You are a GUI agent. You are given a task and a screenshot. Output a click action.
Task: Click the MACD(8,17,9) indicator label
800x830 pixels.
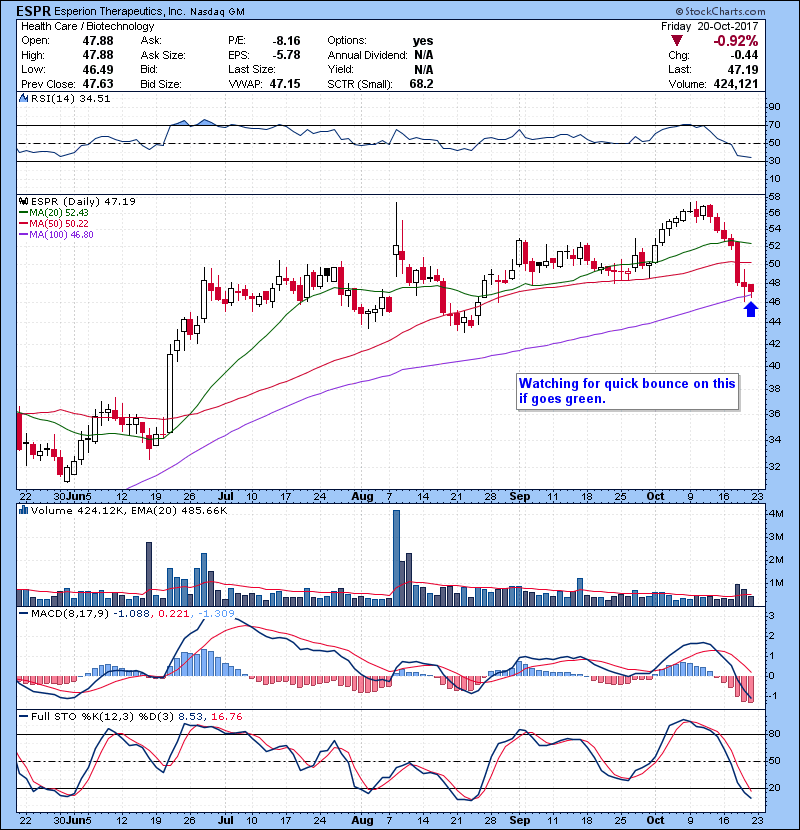[70, 614]
